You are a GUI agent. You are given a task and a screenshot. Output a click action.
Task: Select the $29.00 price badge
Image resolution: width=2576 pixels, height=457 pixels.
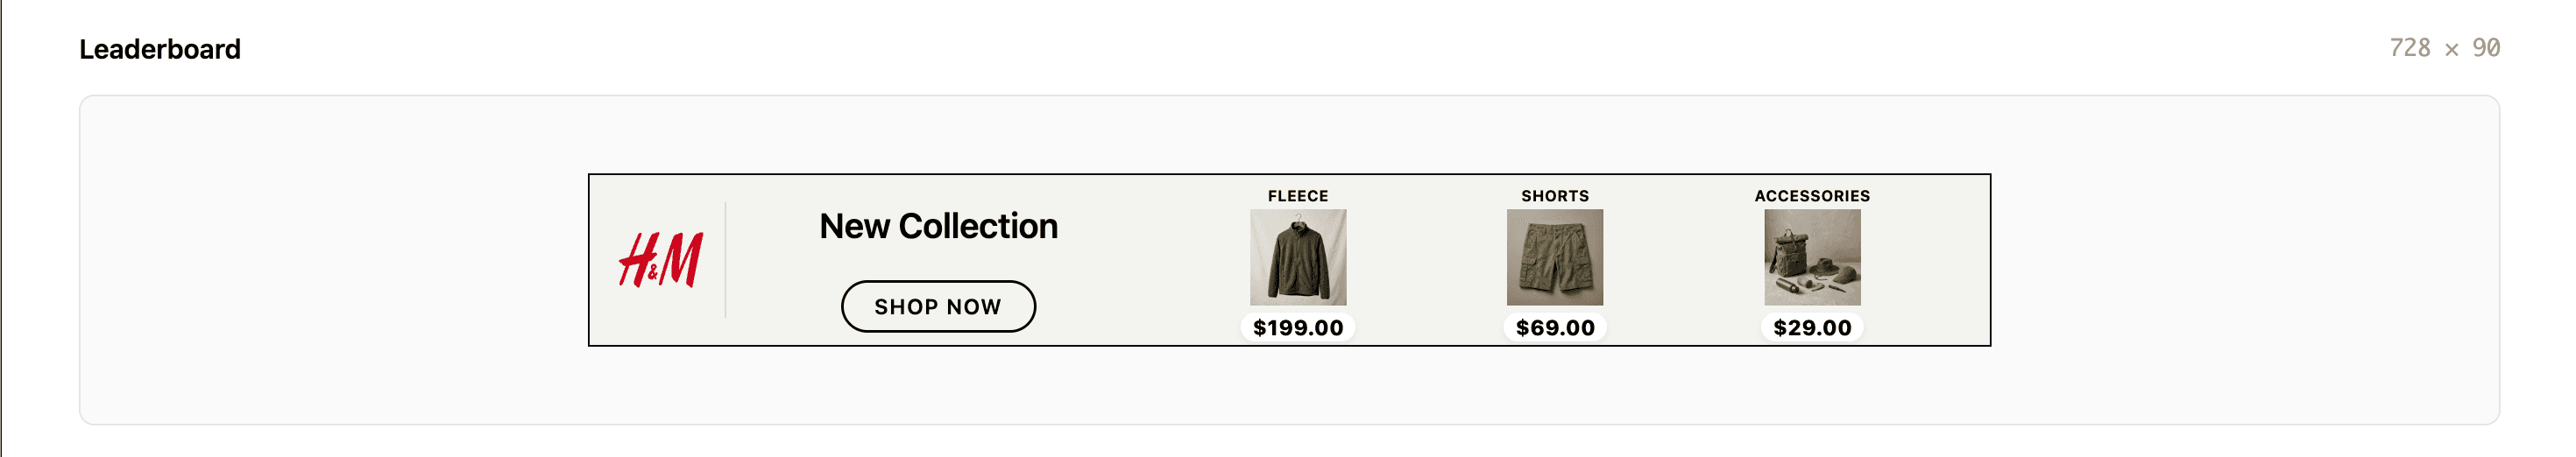[x=1811, y=328]
